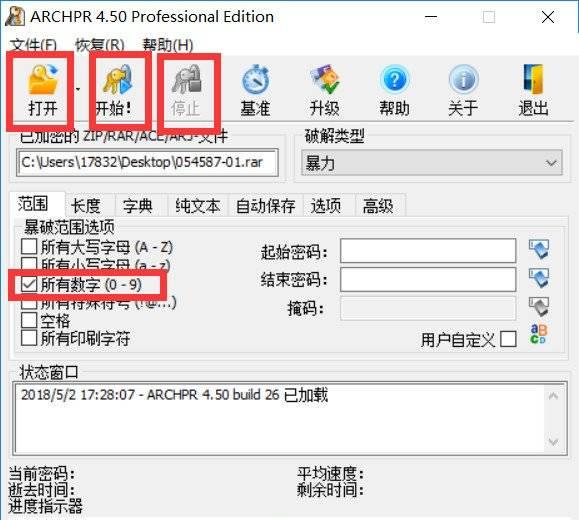The width and height of the screenshot is (579, 520).
Task: Switch to the 高级 tab
Action: pos(380,205)
